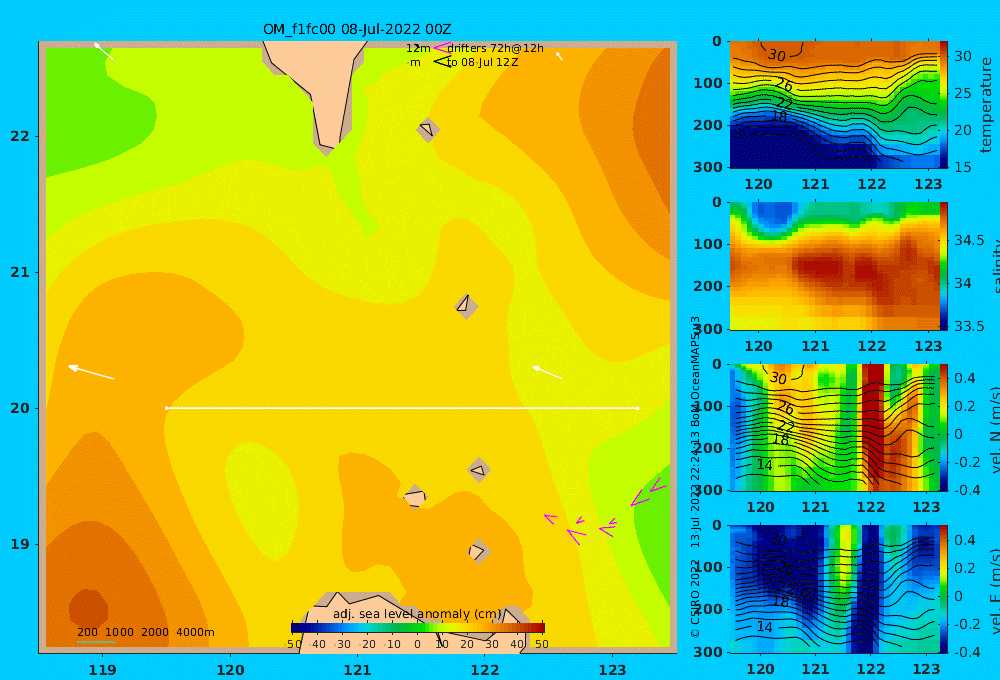Select the diamond island marker near 20.75N 121.85E
1000x680 pixels.
coord(466,306)
